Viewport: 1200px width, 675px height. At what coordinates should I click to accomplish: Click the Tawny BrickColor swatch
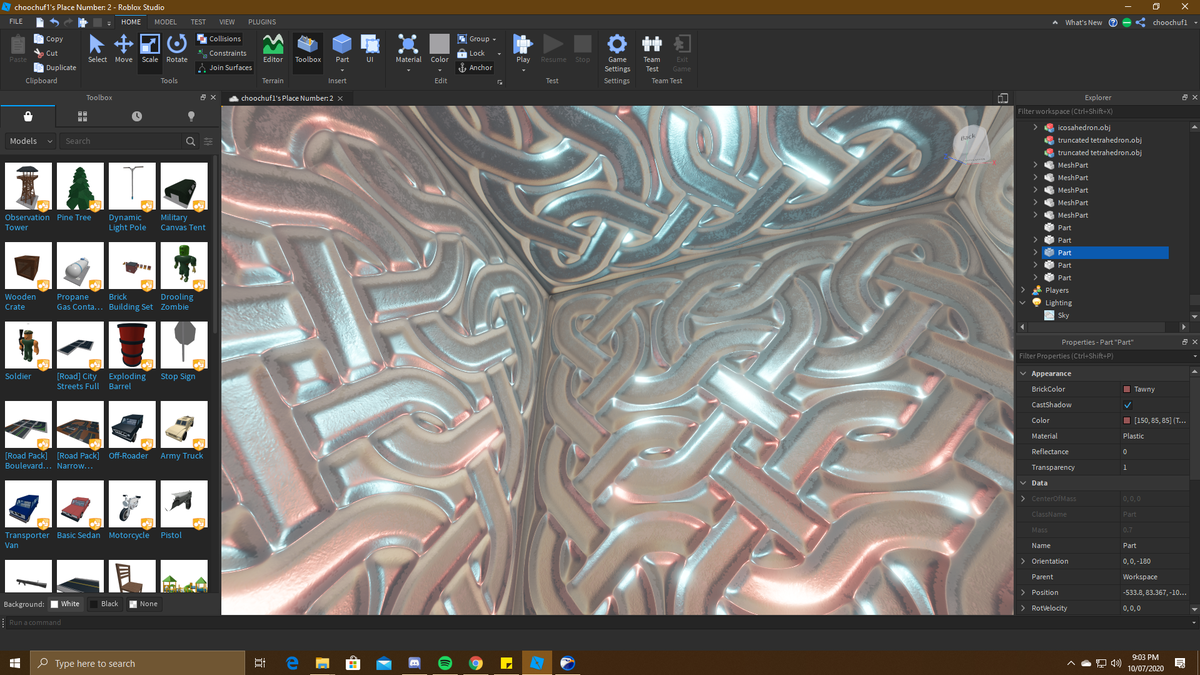click(x=1127, y=389)
